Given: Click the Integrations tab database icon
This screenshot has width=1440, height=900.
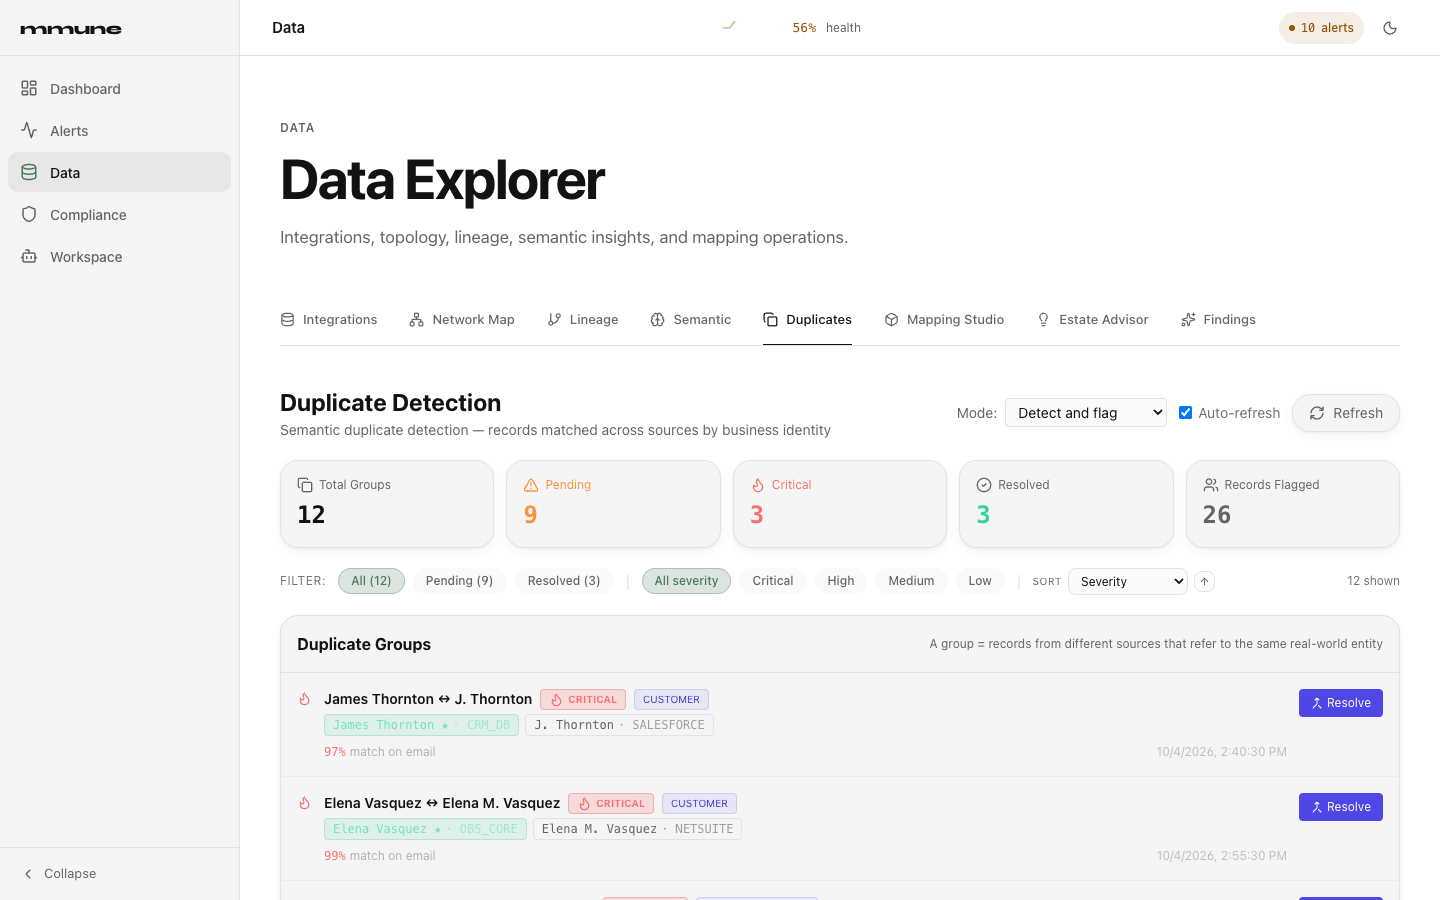Looking at the screenshot, I should (x=288, y=320).
